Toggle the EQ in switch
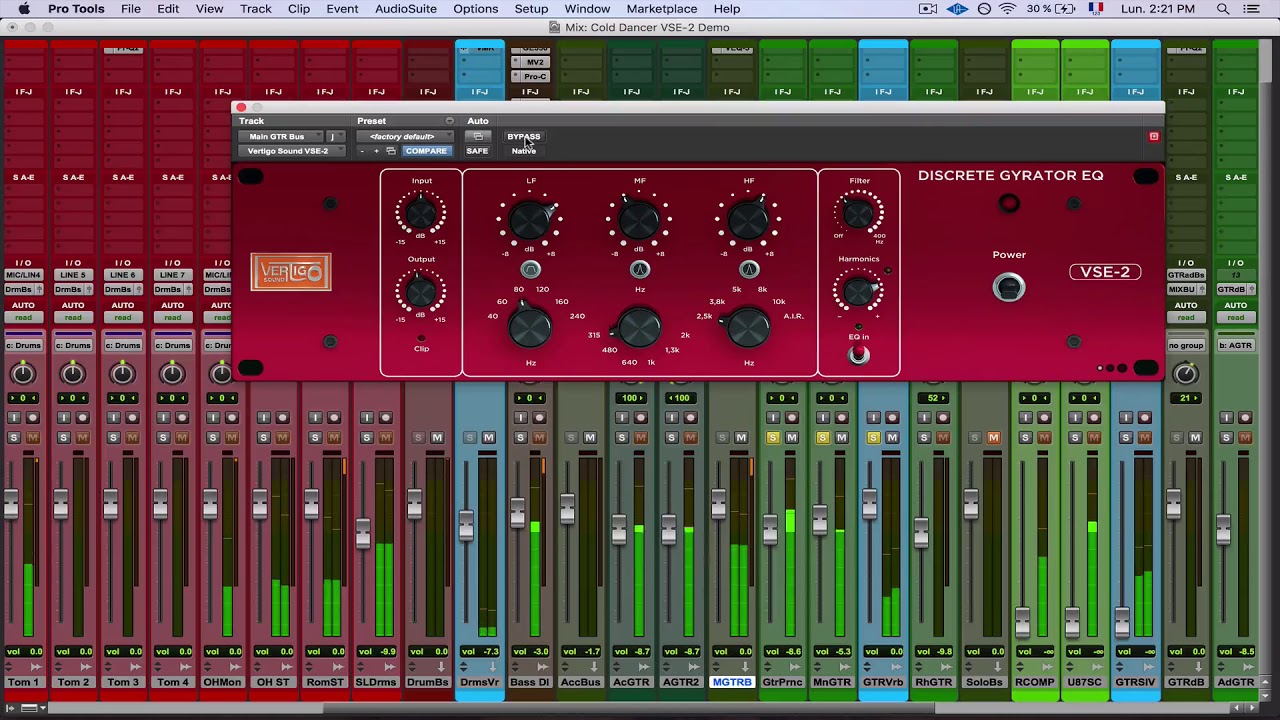Image resolution: width=1280 pixels, height=720 pixels. click(x=858, y=355)
